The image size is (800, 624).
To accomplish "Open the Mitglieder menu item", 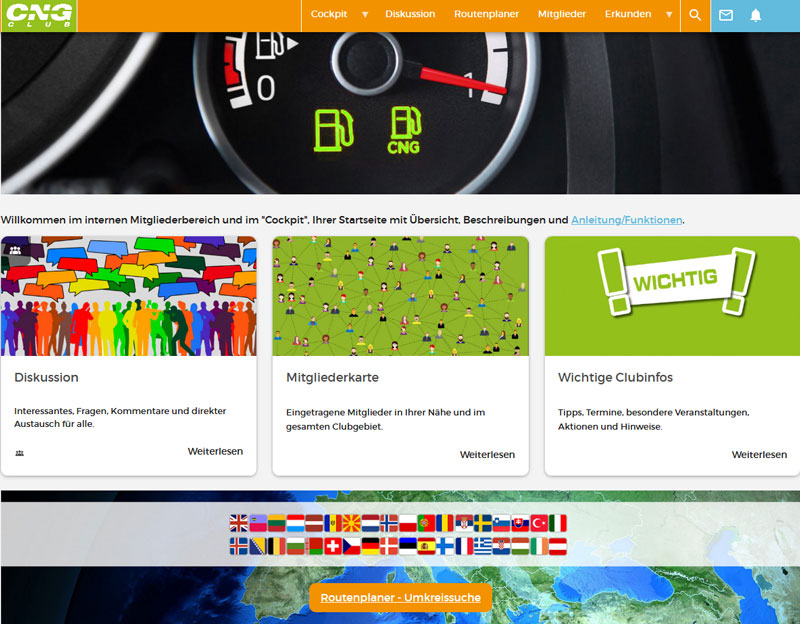I will [x=561, y=15].
